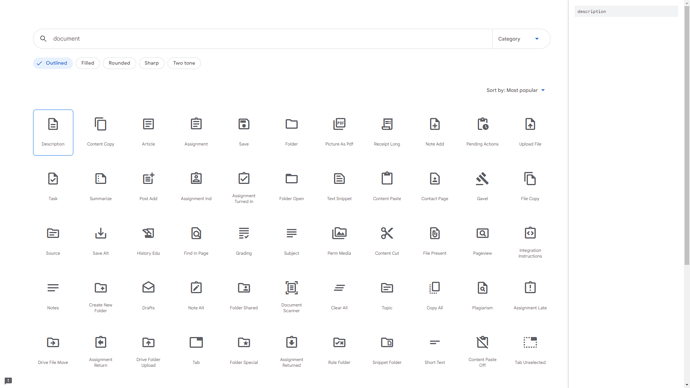Select the File Present icon
This screenshot has height=388, width=690.
435,234
